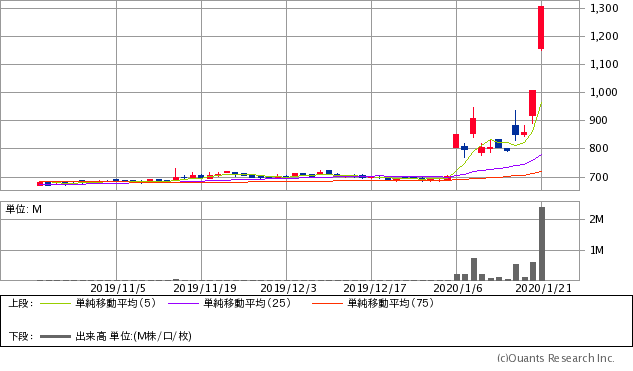Click the 1,200 price axis label
The width and height of the screenshot is (633, 371).
point(604,36)
